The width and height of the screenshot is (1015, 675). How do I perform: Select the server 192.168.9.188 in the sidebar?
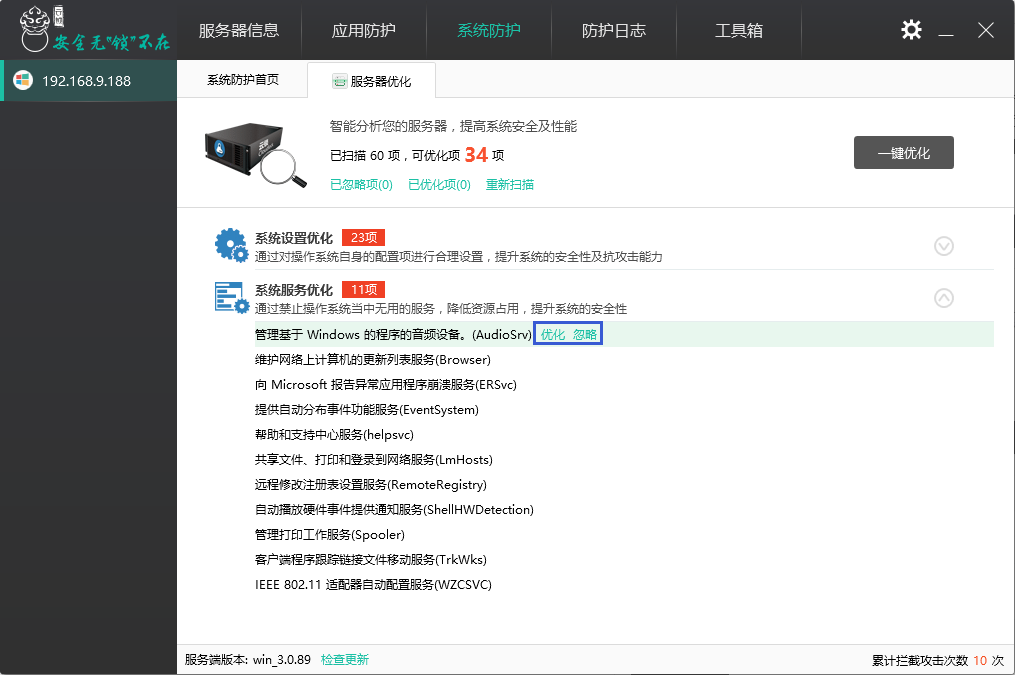(88, 79)
